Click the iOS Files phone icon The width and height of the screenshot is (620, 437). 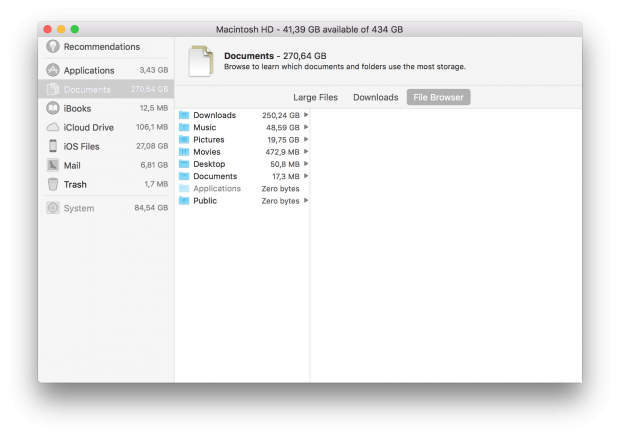53,146
